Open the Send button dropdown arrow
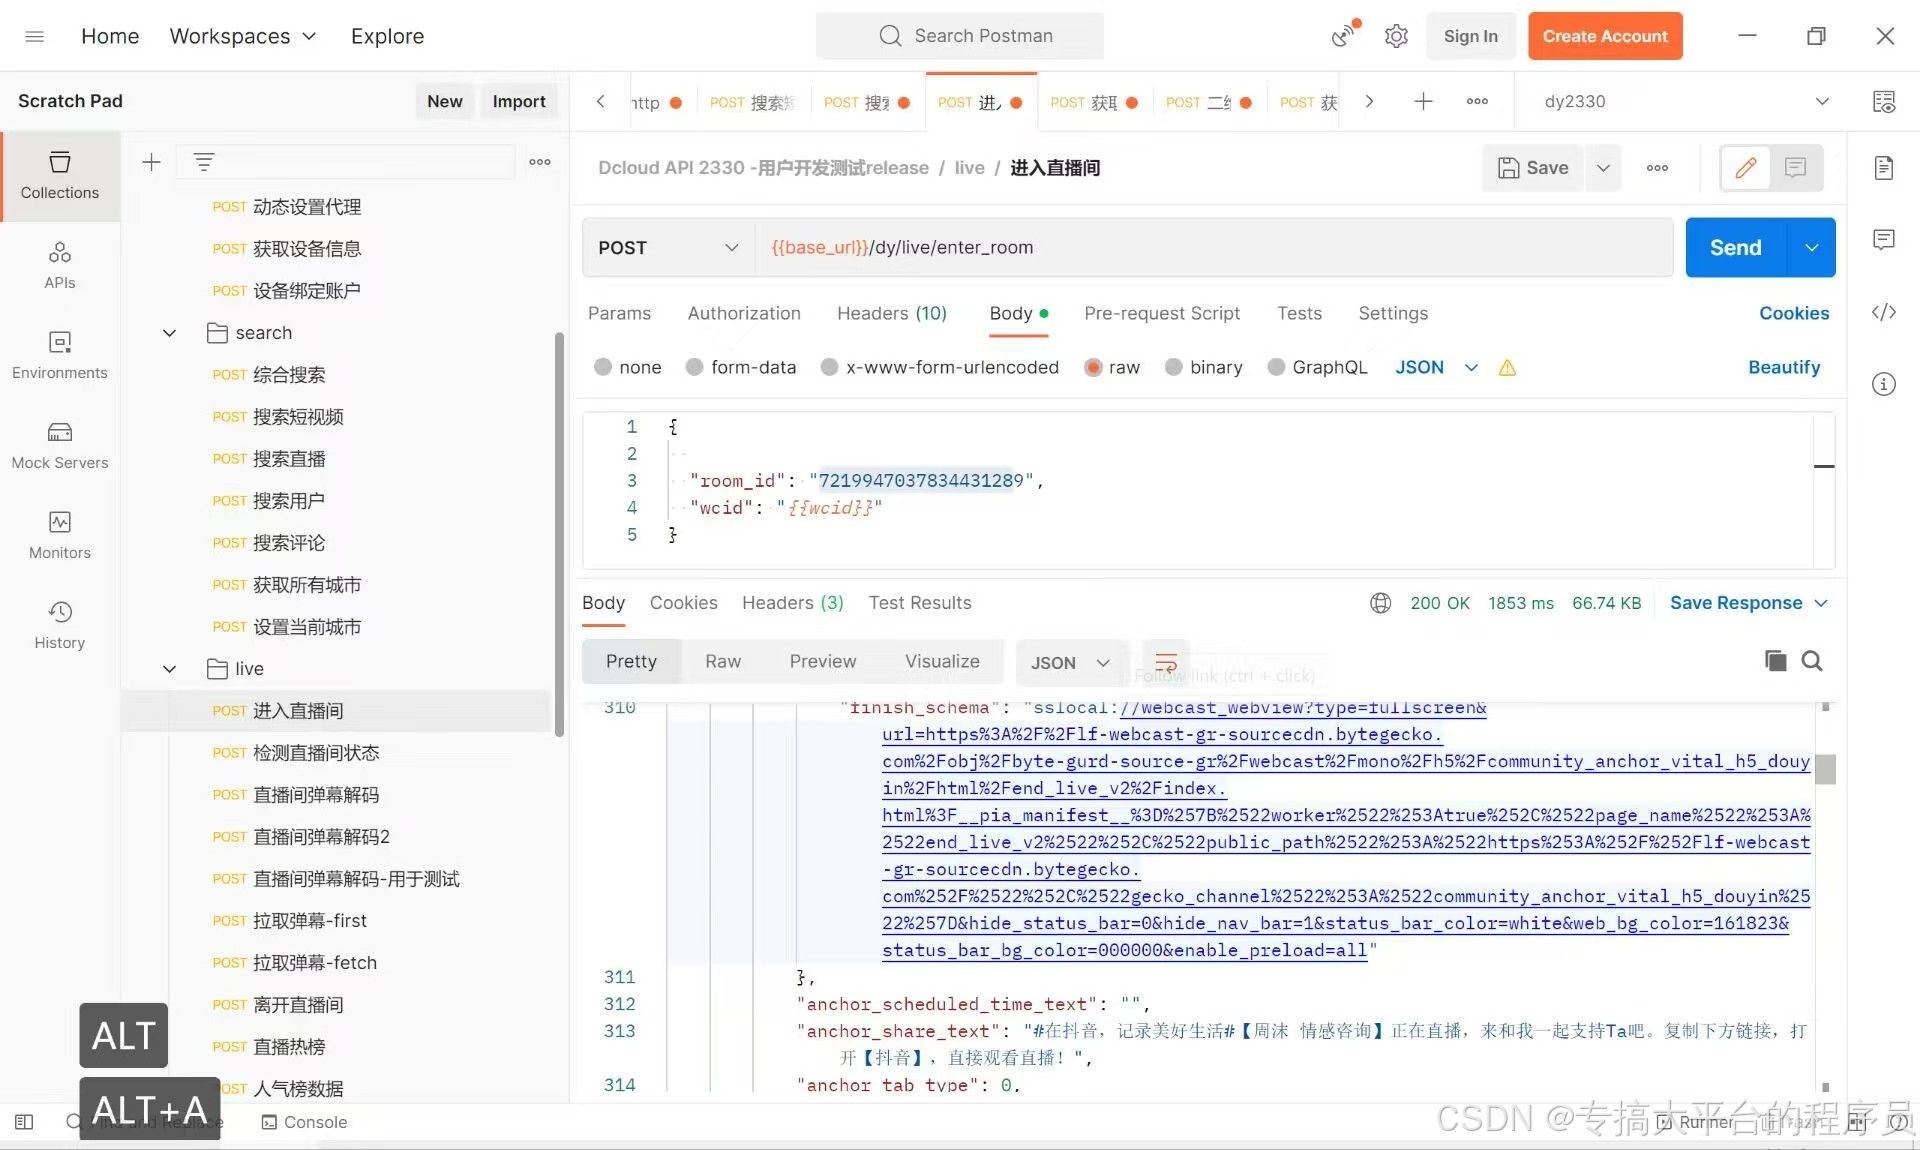Viewport: 1920px width, 1150px height. pyautogui.click(x=1811, y=247)
